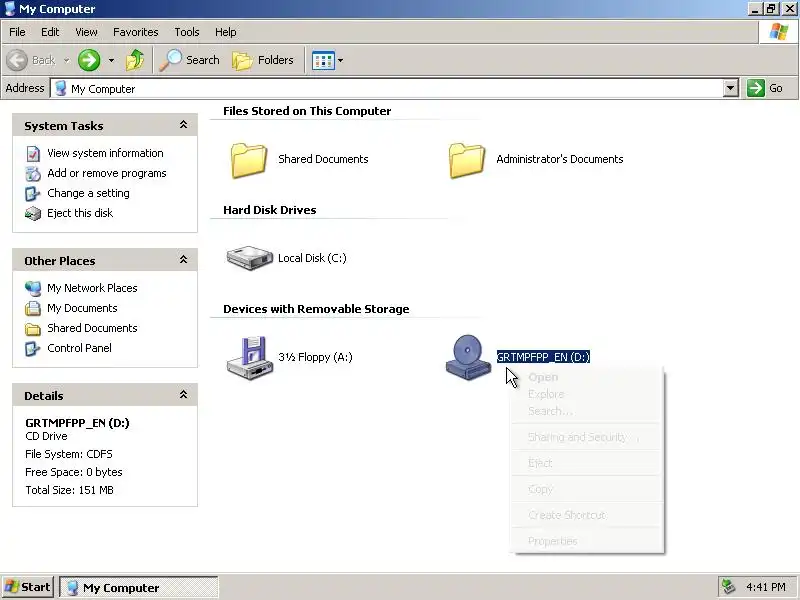
Task: Click the GRTMPFPP_EN (D:) label
Action: pos(543,357)
